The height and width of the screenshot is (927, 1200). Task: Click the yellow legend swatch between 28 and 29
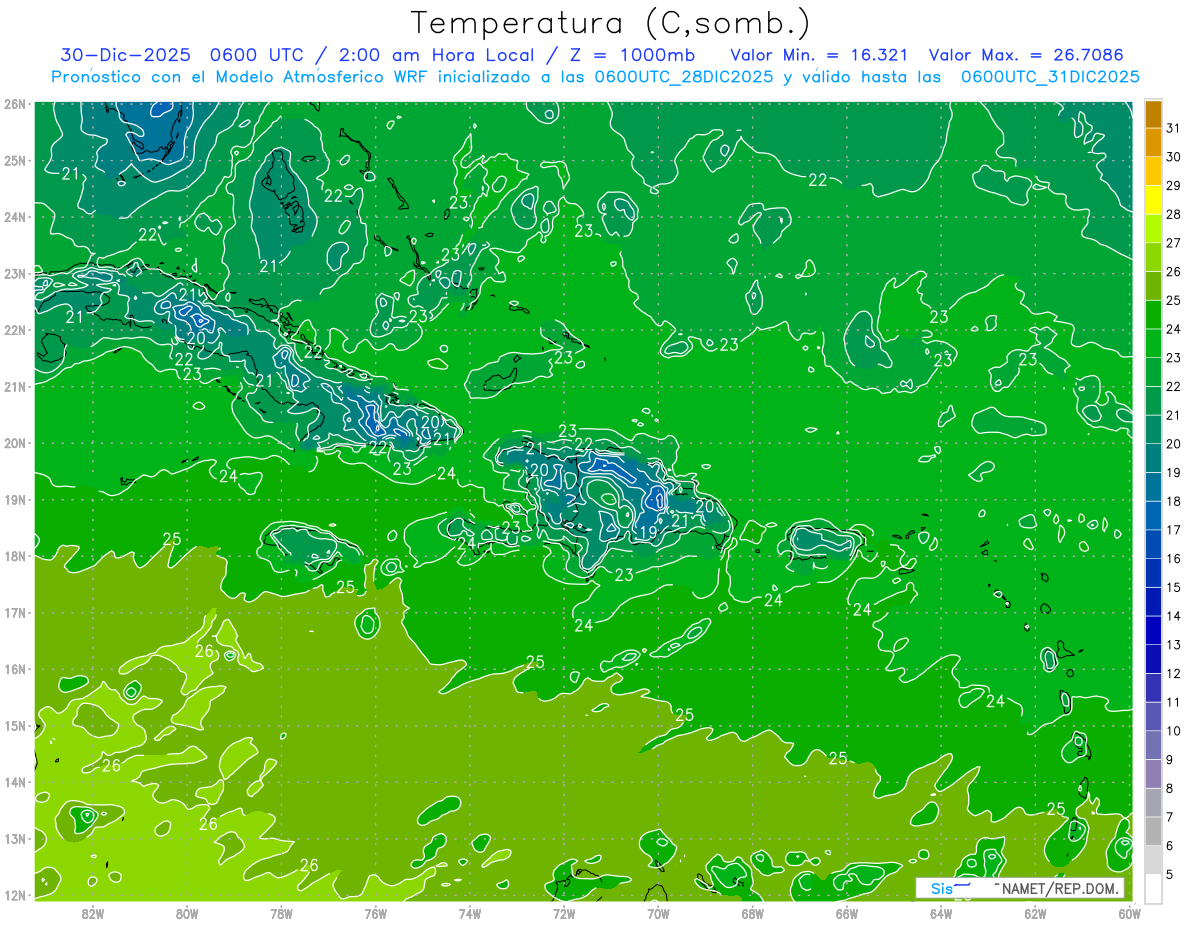(x=1153, y=199)
